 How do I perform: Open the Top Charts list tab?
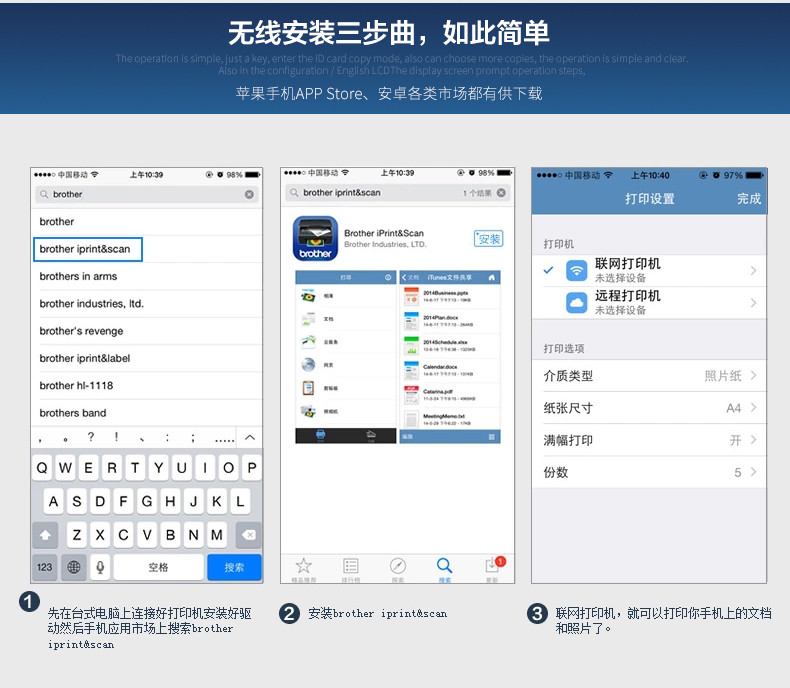click(x=351, y=570)
